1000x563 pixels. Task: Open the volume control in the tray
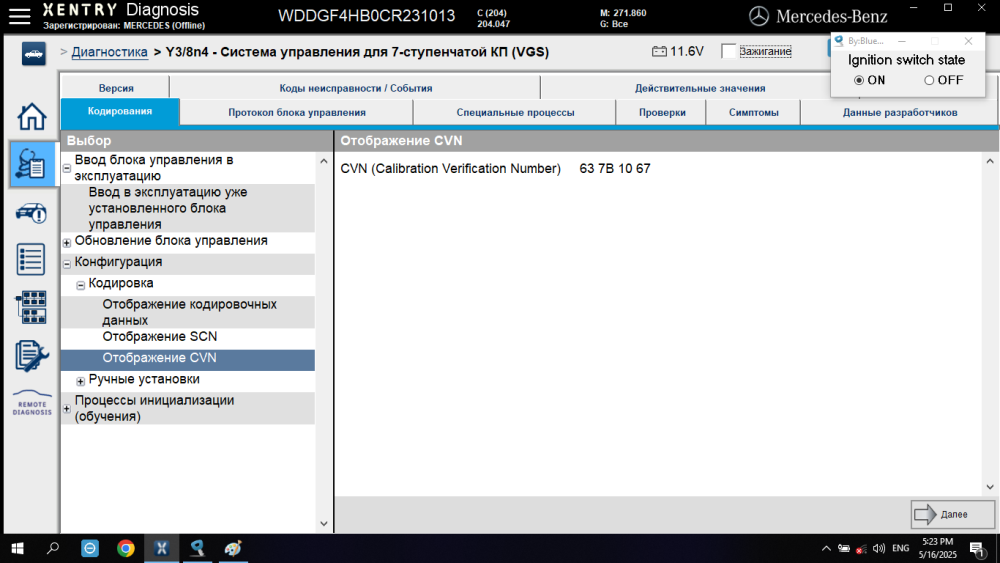click(879, 548)
